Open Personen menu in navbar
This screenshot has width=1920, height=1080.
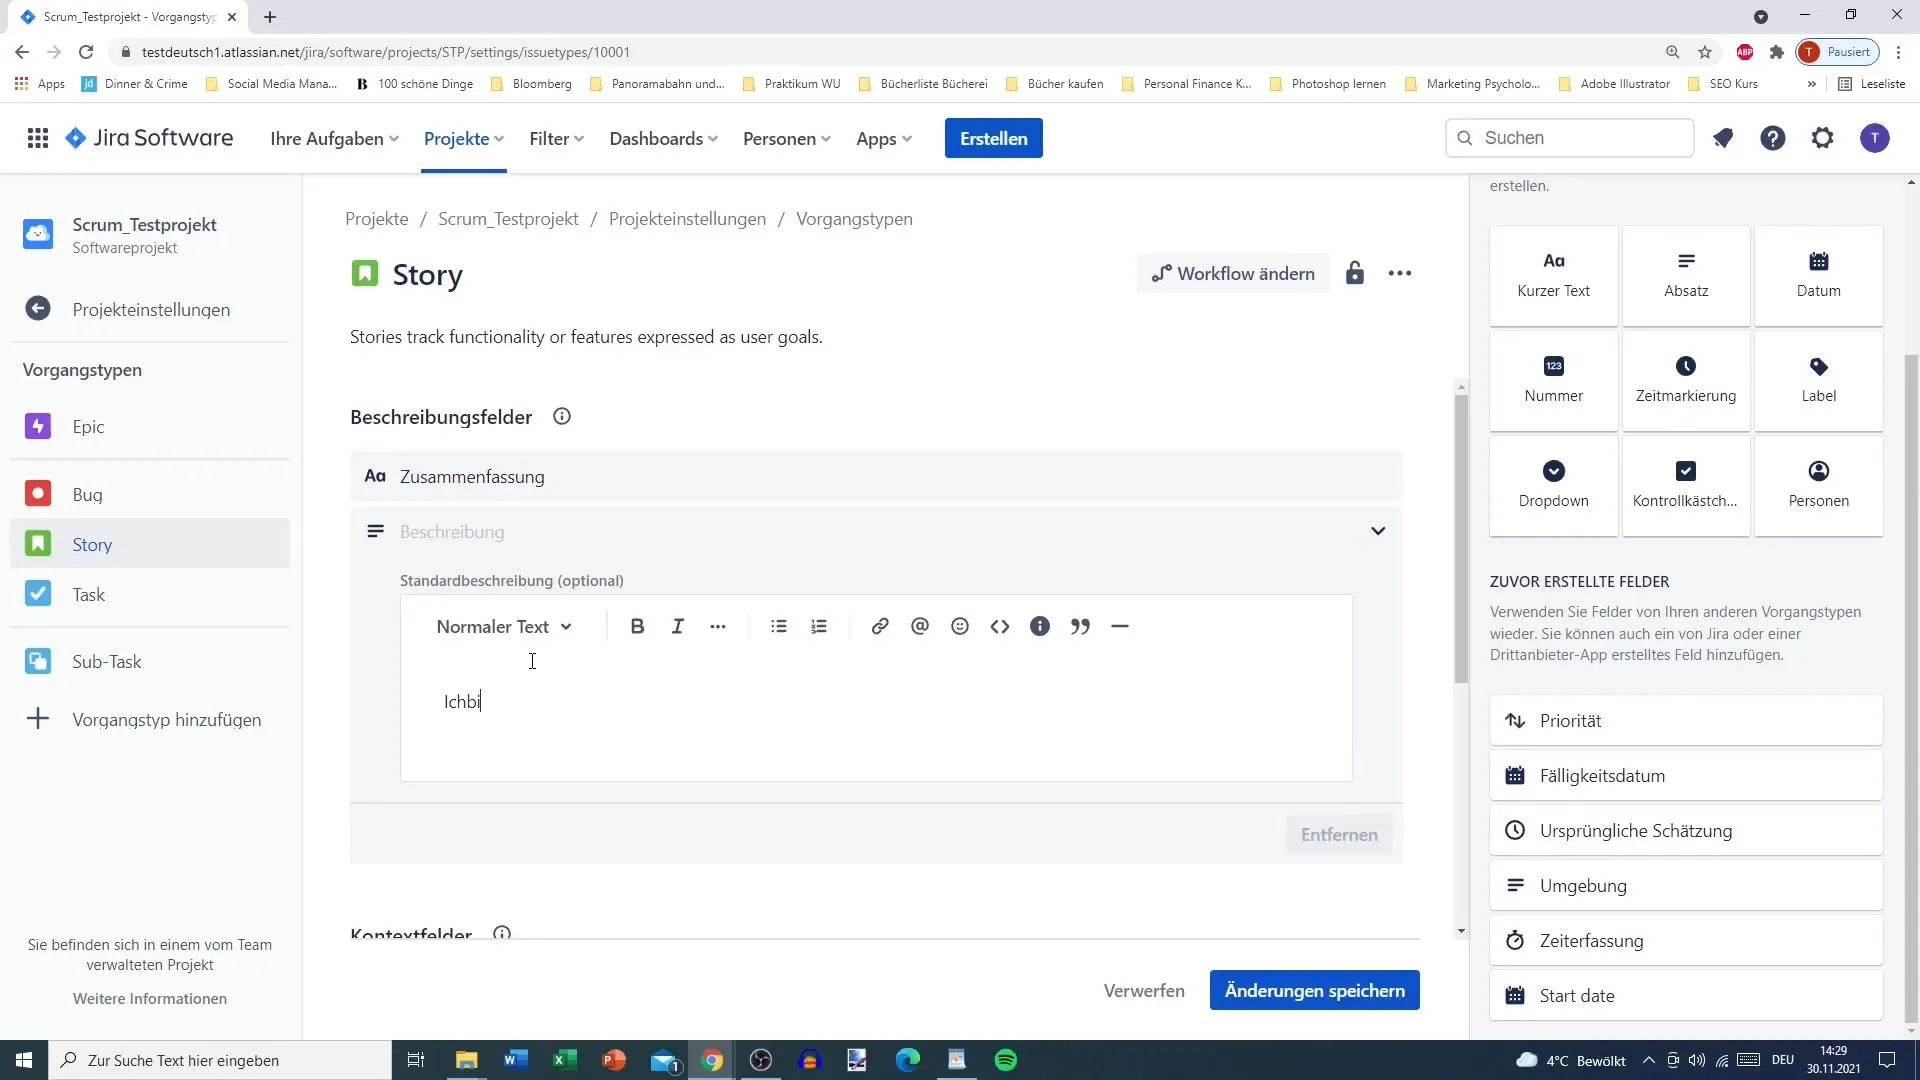pyautogui.click(x=787, y=138)
